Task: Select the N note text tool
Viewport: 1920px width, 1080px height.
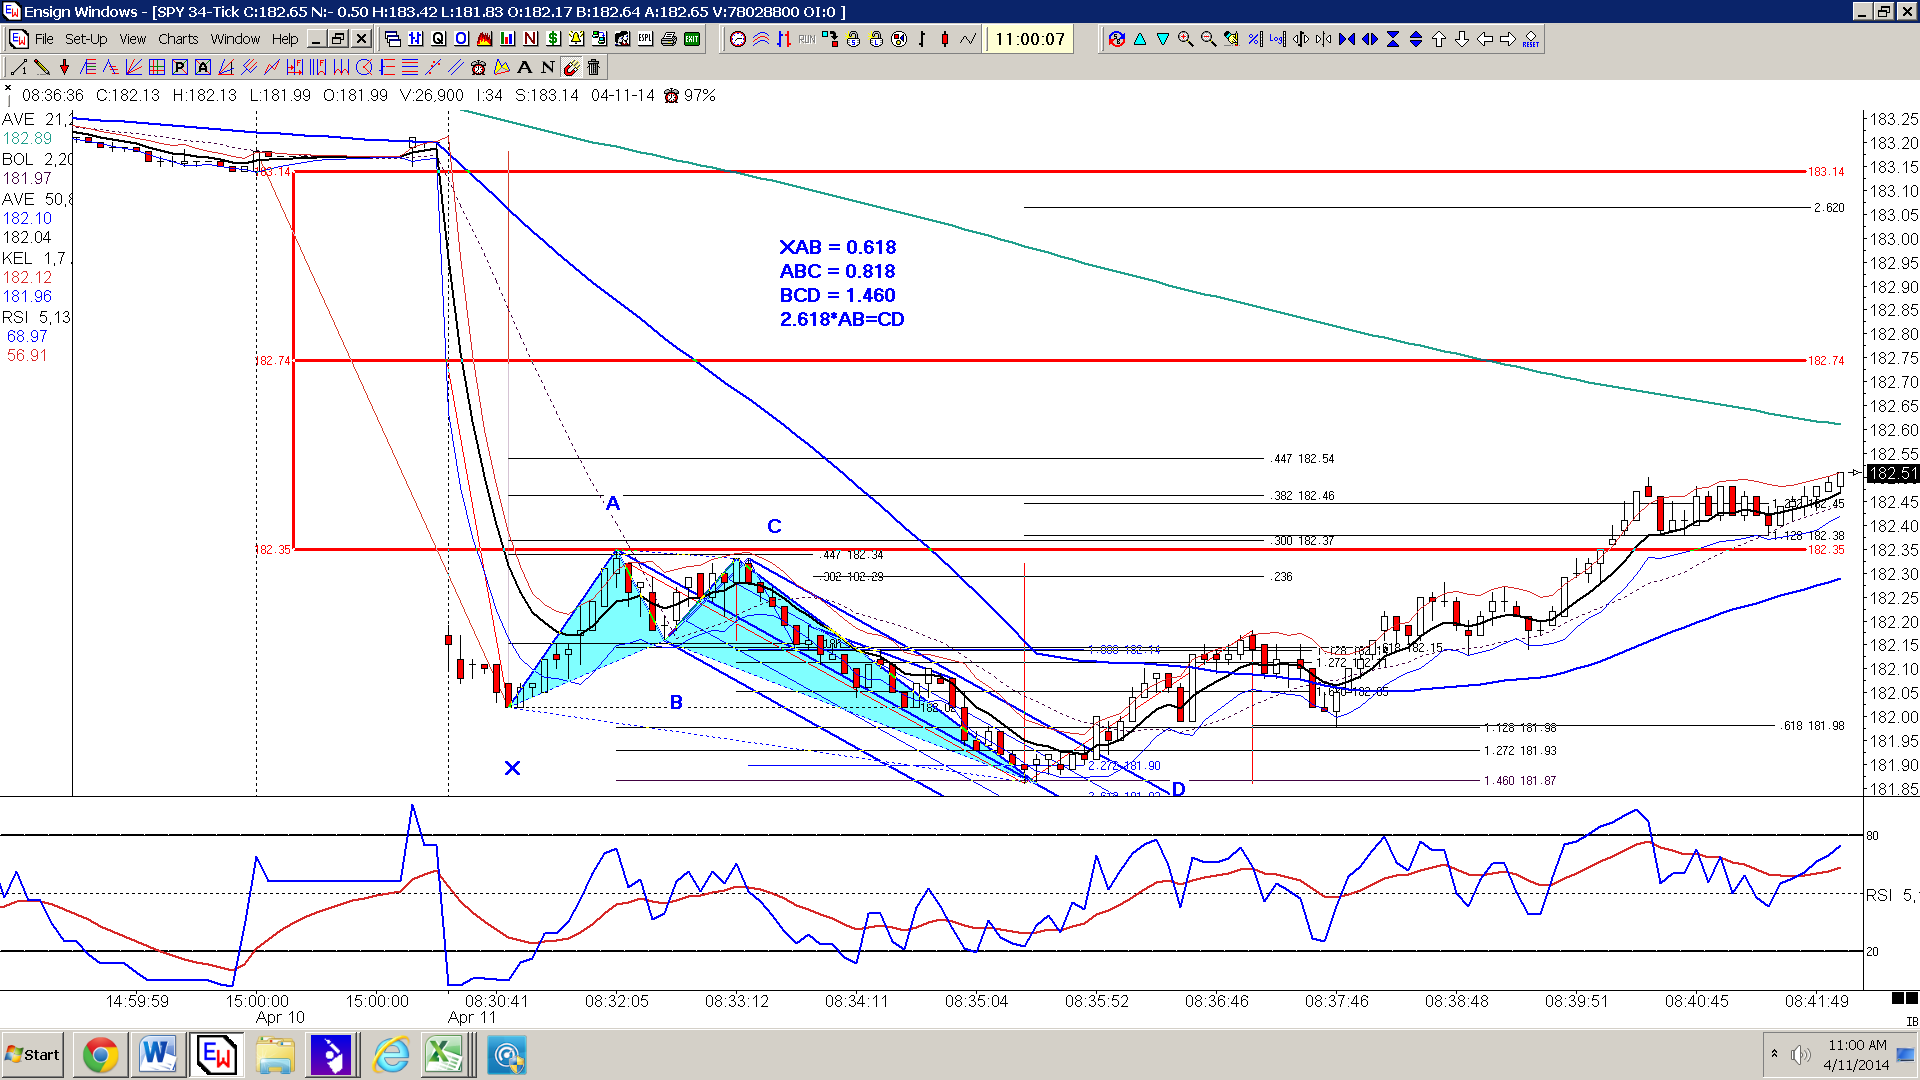Action: (547, 67)
